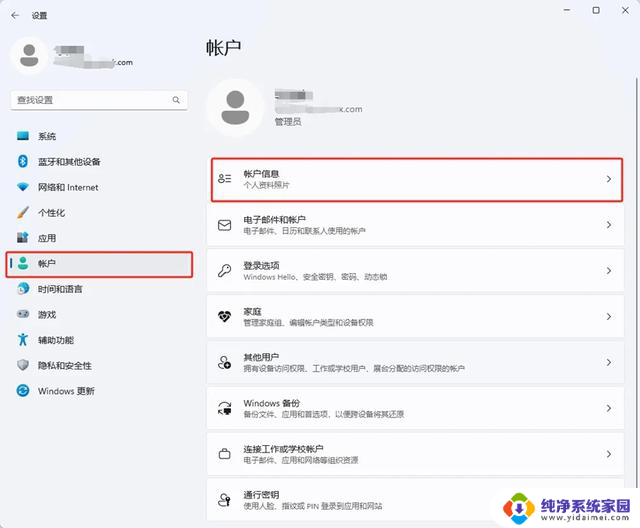Click the search magnifier icon
Viewport: 640px width, 528px height.
coord(176,100)
